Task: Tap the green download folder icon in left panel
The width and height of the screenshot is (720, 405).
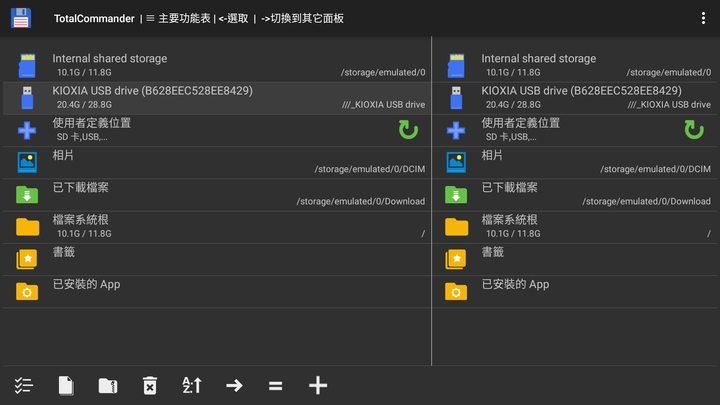Action: click(x=27, y=195)
